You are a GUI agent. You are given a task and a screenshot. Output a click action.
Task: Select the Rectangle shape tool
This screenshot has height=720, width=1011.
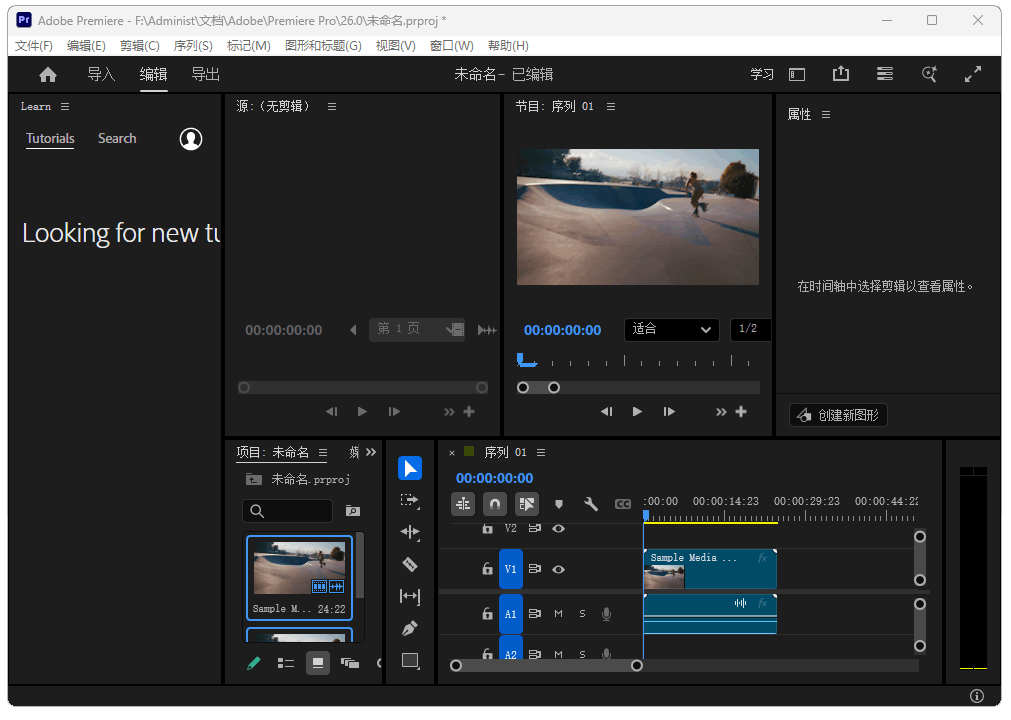tap(410, 660)
